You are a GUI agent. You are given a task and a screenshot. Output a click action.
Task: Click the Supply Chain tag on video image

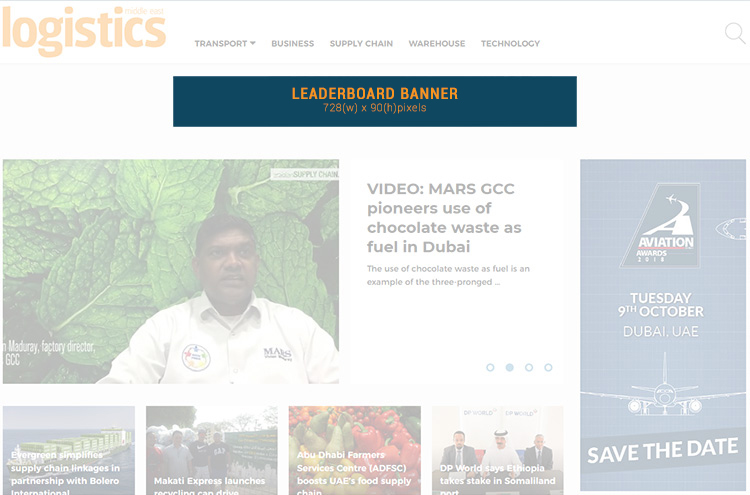click(305, 175)
